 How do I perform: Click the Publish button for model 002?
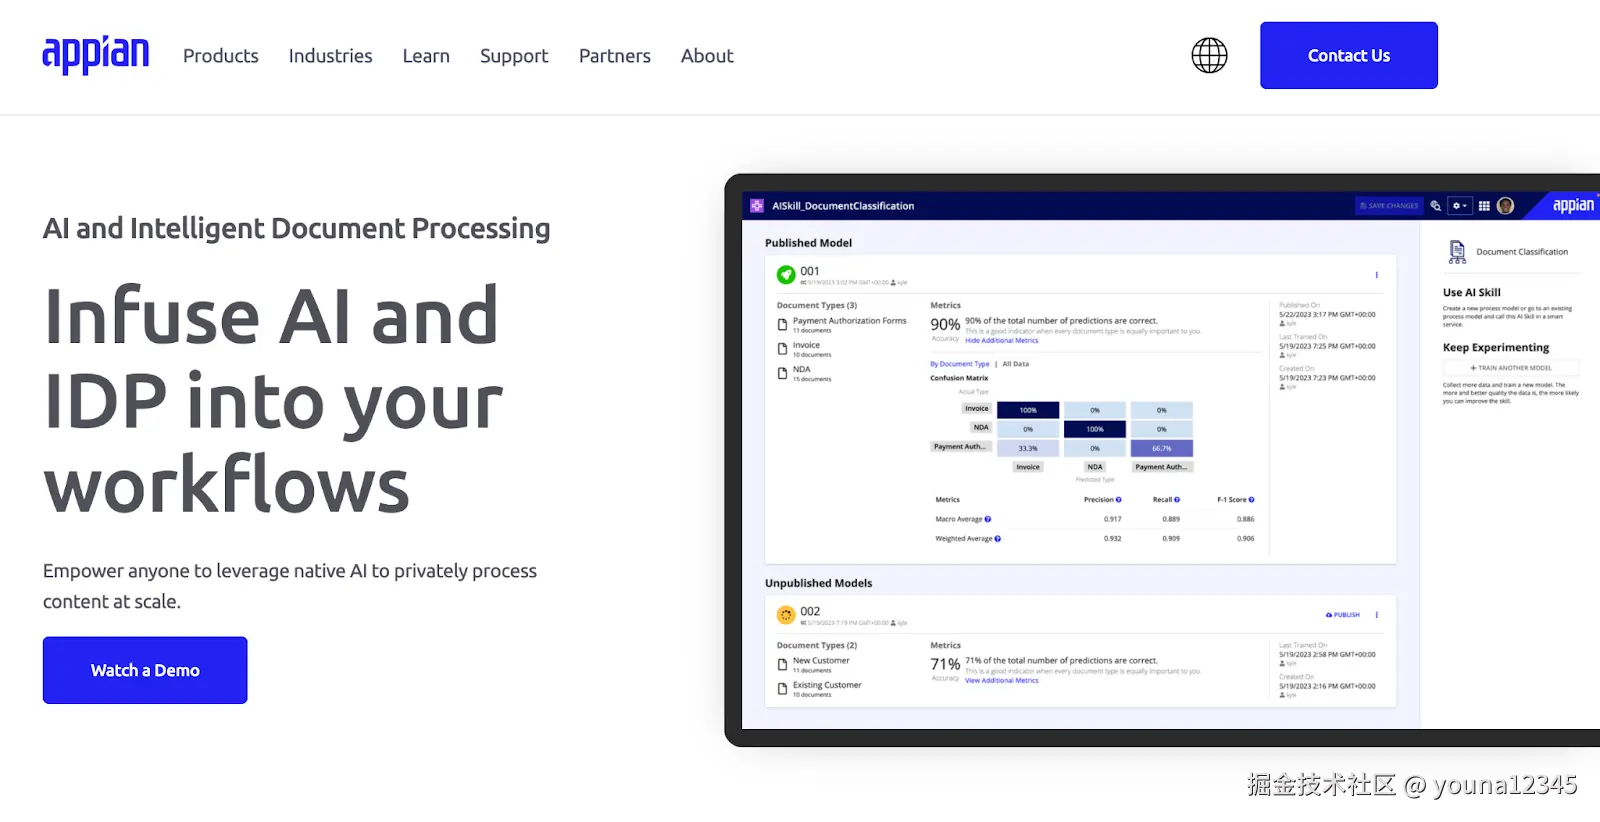1343,615
